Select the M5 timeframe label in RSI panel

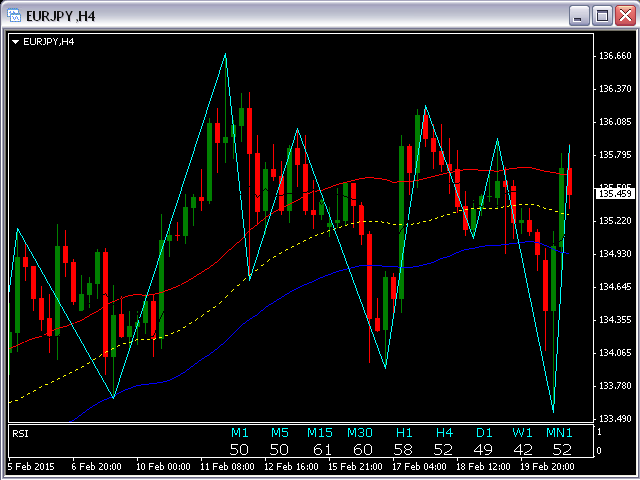click(x=279, y=432)
